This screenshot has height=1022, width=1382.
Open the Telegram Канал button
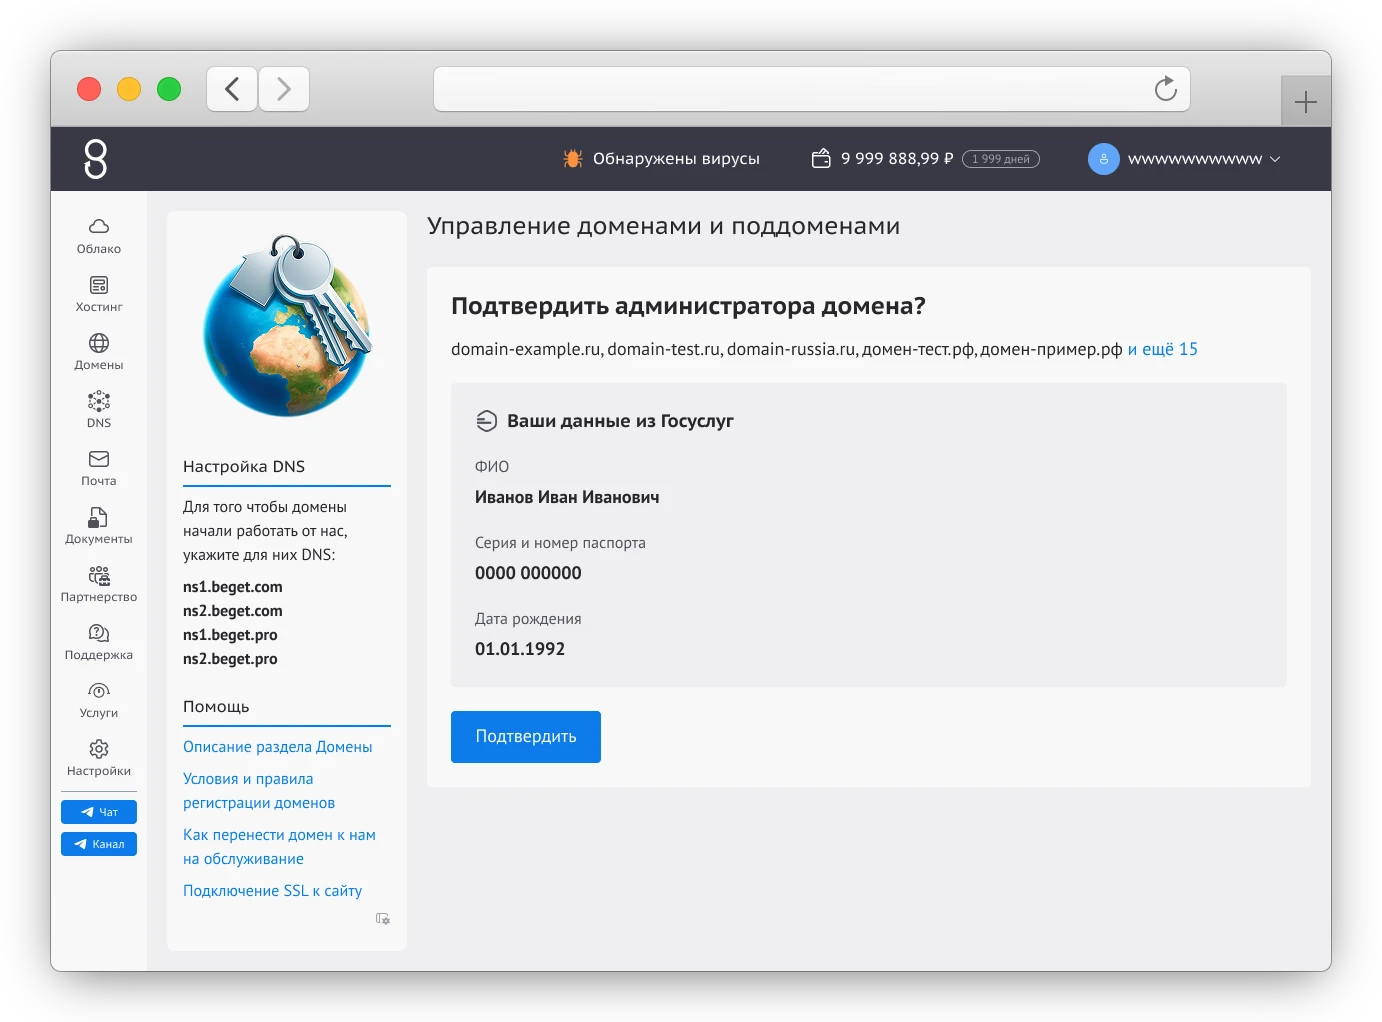[x=98, y=844]
